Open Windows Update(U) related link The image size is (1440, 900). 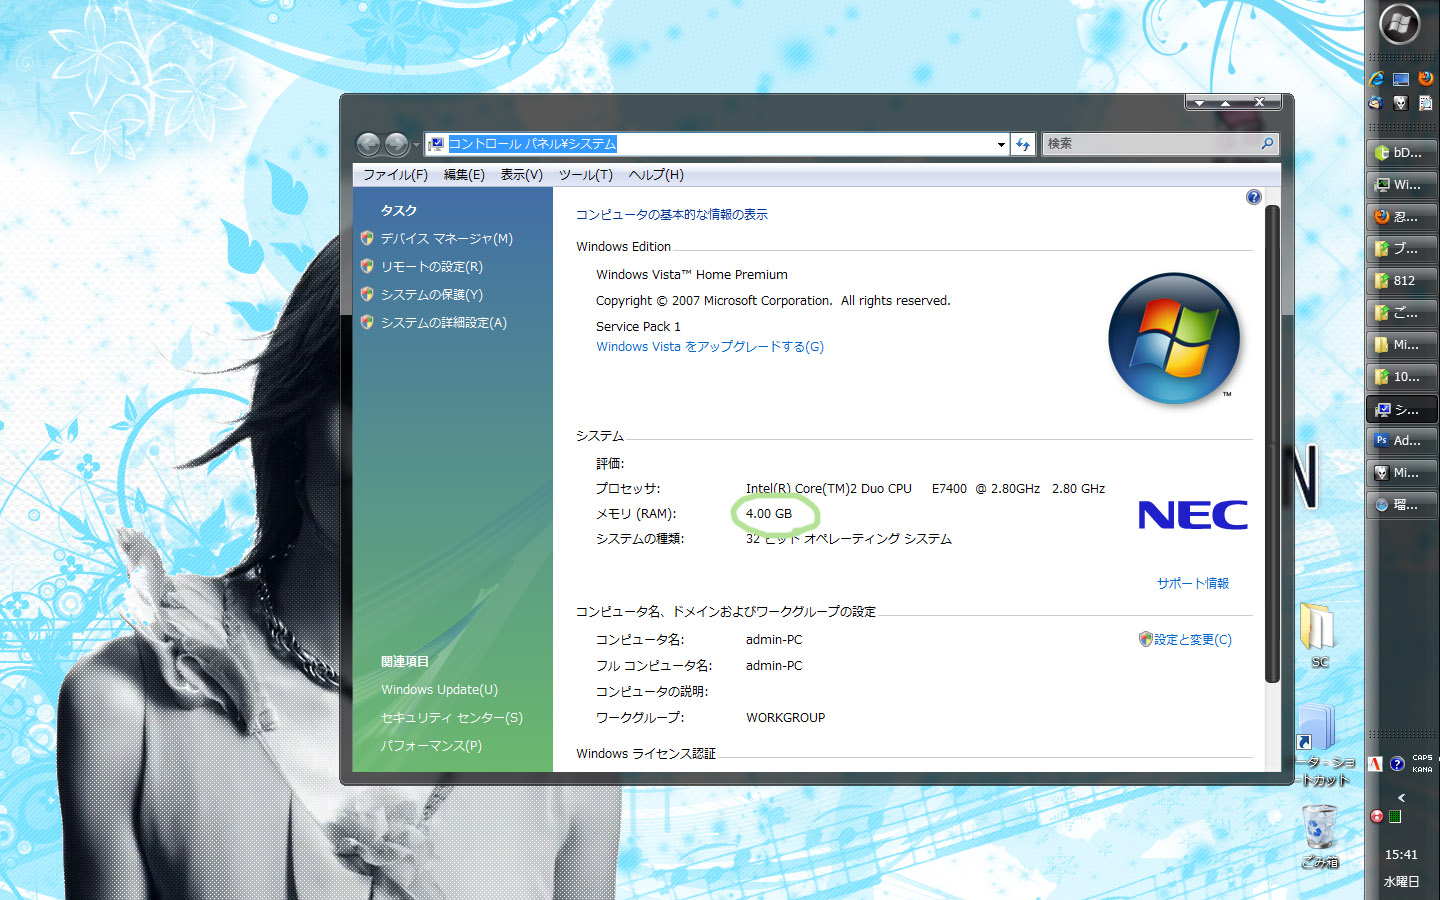point(439,690)
